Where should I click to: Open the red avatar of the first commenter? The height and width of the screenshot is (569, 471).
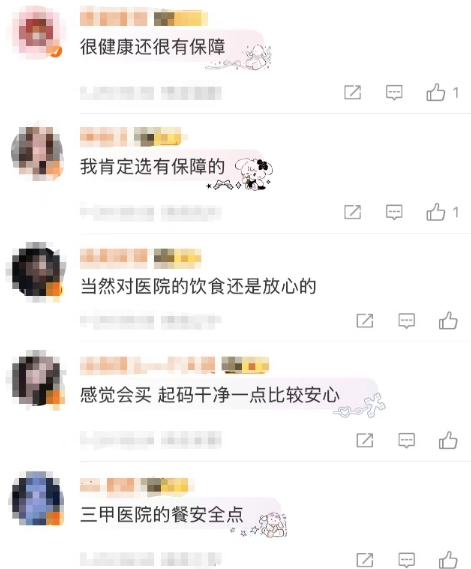click(38, 33)
